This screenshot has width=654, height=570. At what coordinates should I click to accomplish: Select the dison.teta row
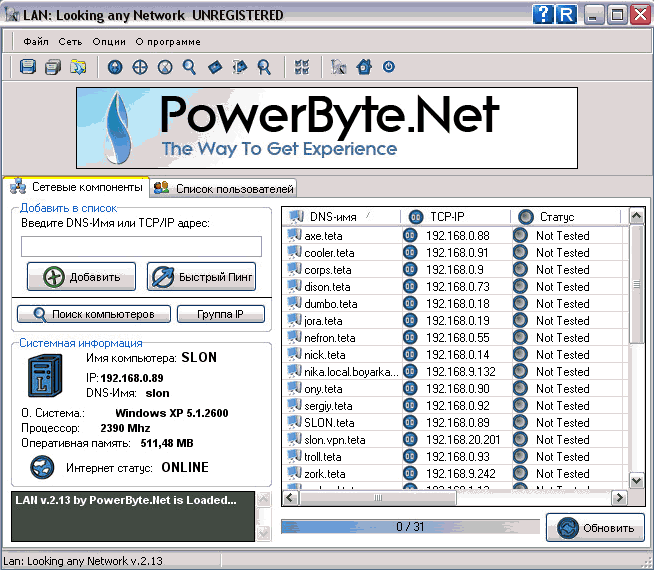point(455,286)
